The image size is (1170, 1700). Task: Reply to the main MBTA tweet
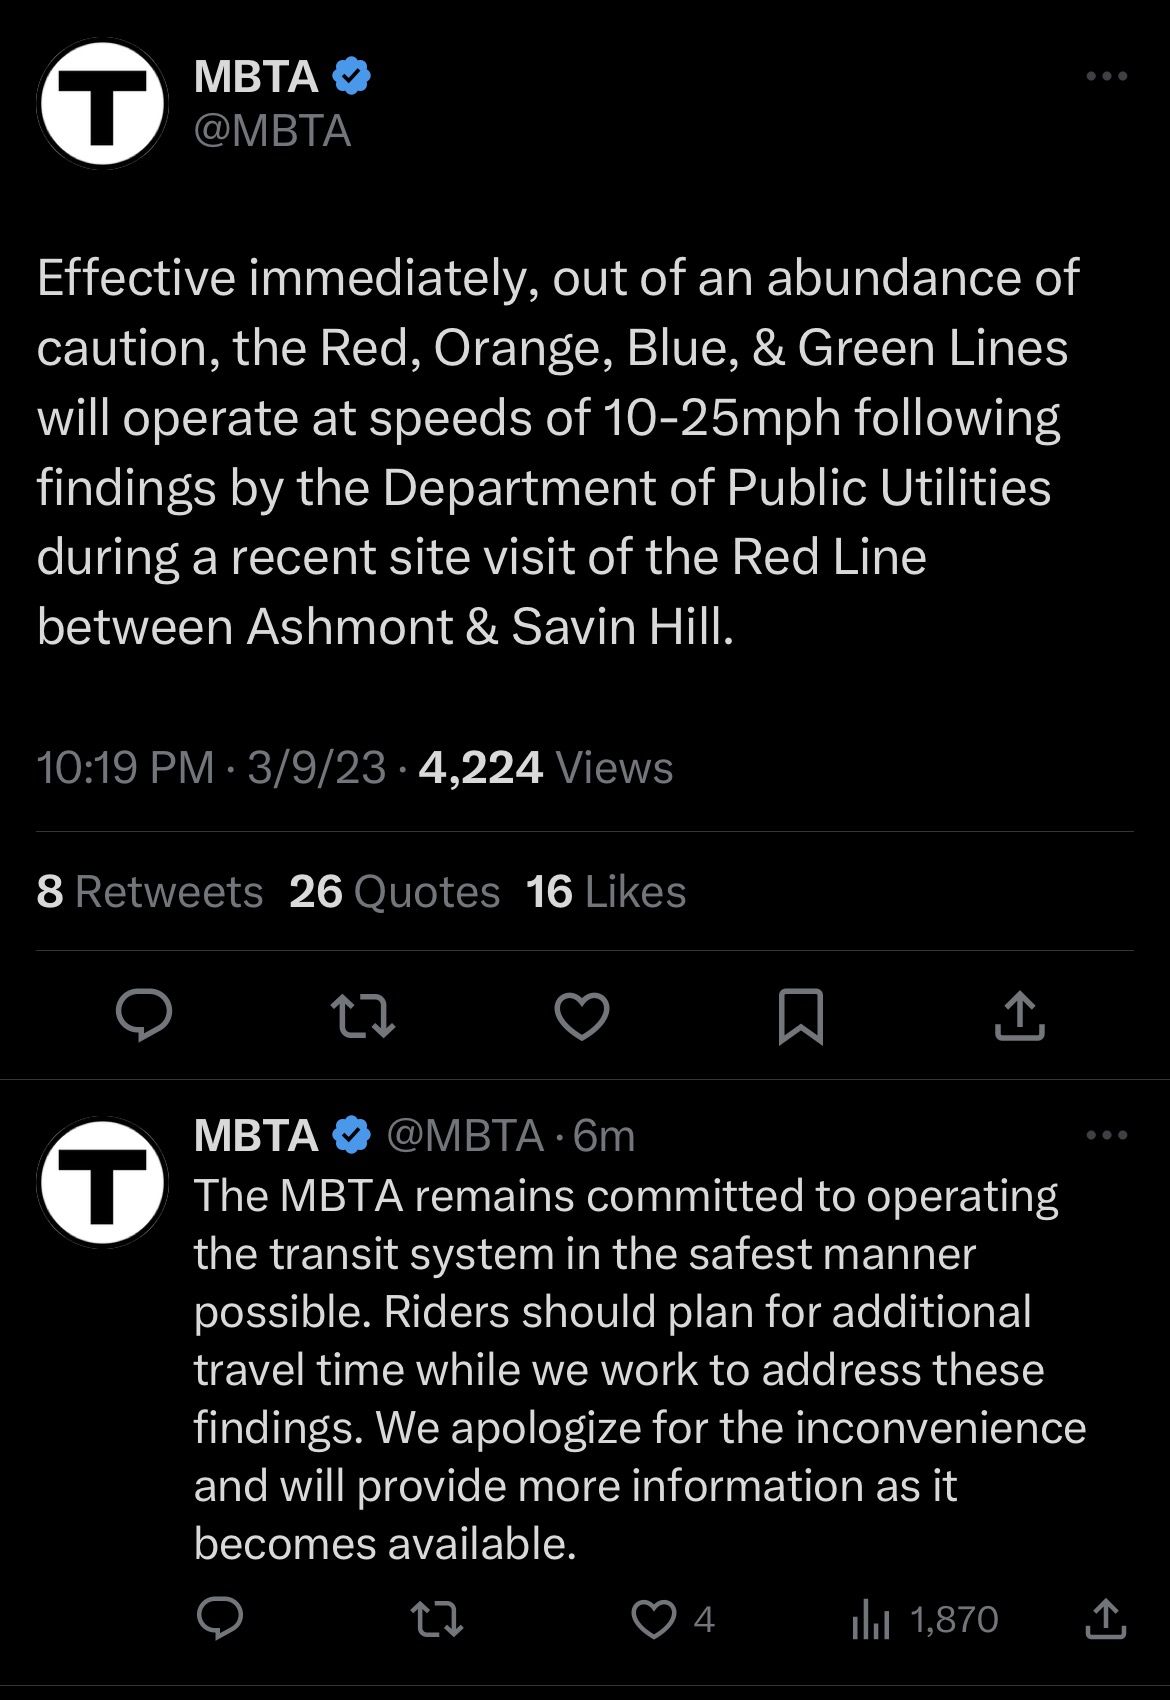(144, 1016)
